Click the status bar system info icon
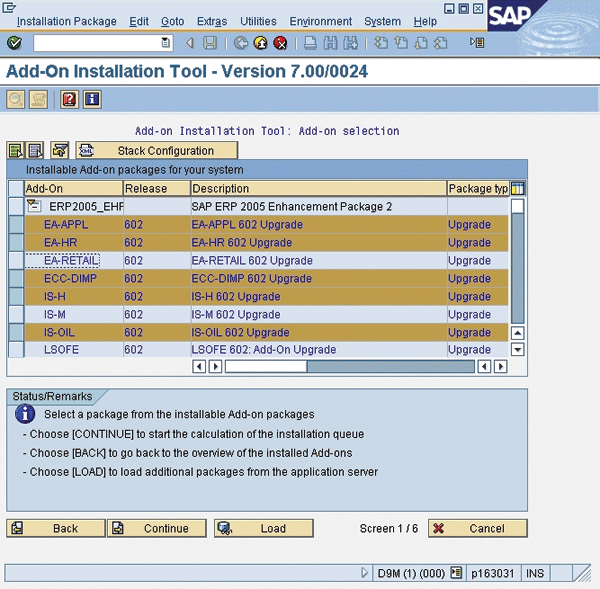 [456, 573]
